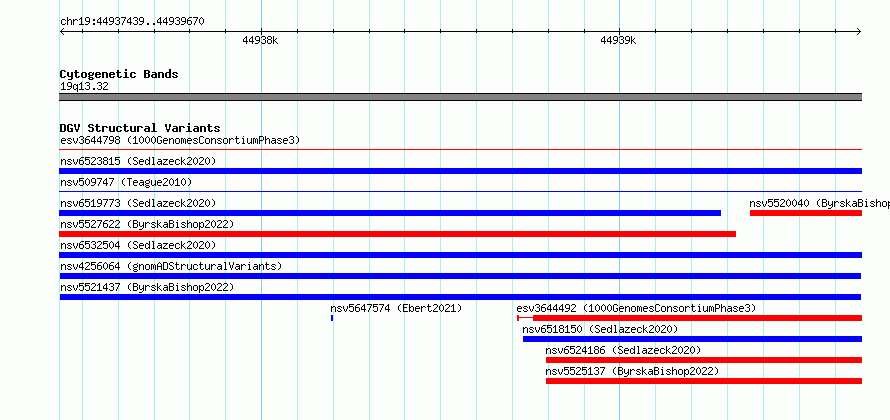Open the nsv5520040 ByrskaBishop label
This screenshot has height=420, width=890.
coord(819,203)
